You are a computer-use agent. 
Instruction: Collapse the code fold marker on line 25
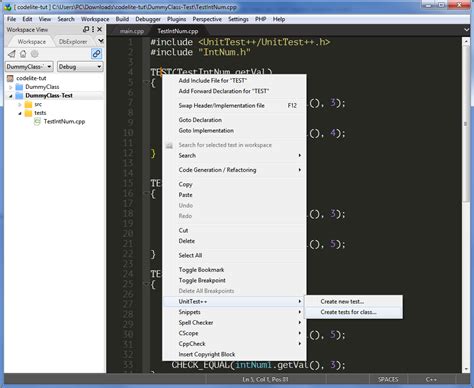tap(146, 284)
